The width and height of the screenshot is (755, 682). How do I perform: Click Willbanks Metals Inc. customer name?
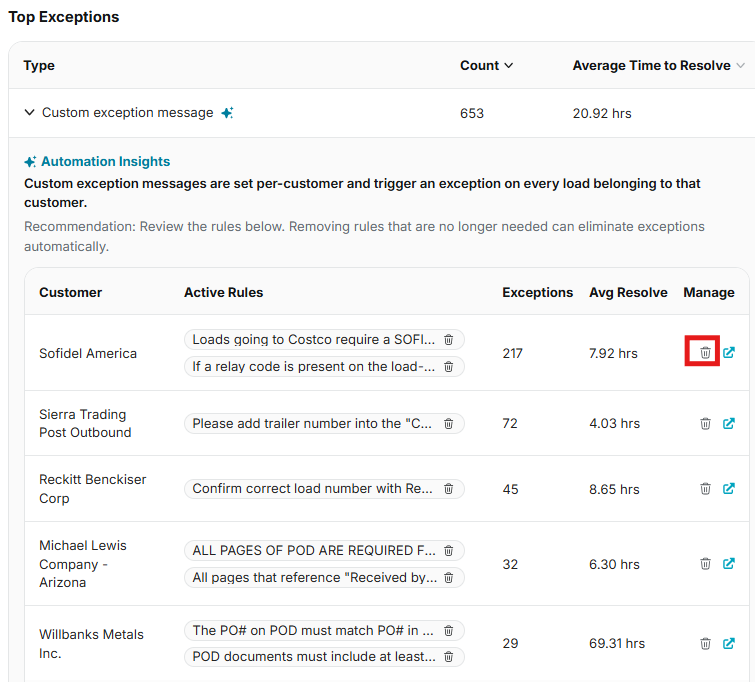[91, 644]
